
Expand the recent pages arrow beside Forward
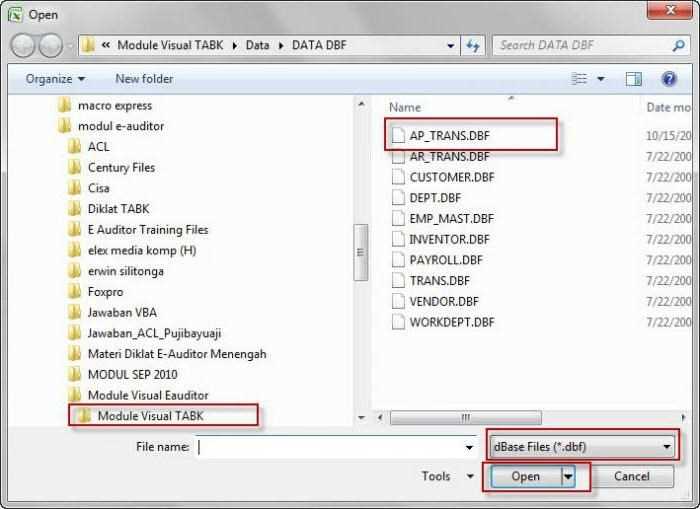(x=70, y=45)
